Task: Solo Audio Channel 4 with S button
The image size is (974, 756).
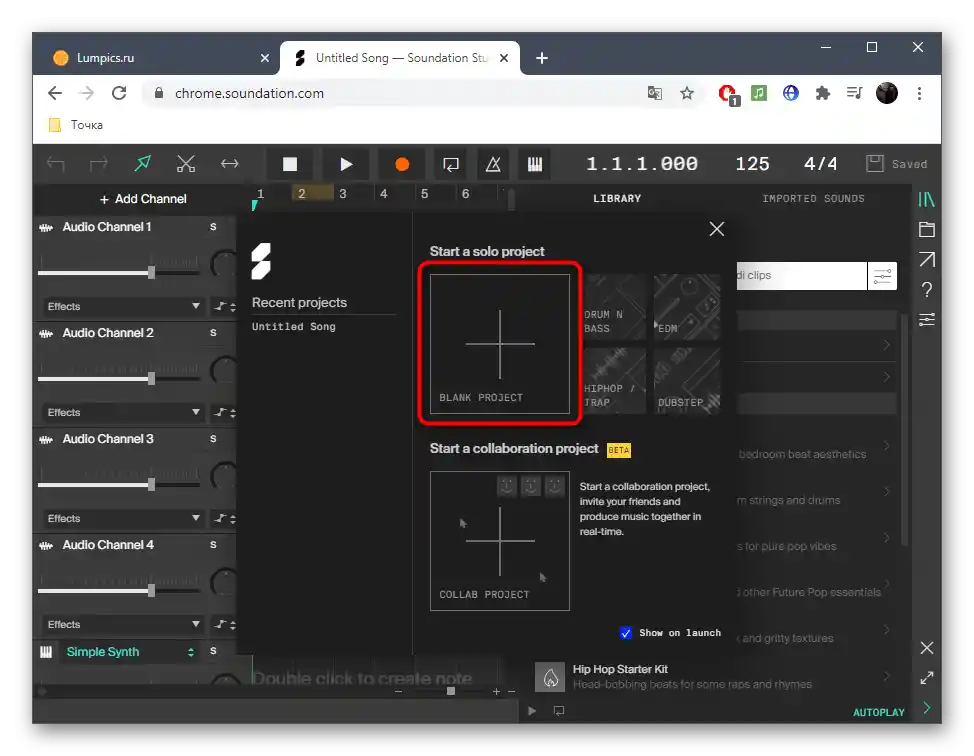Action: (213, 545)
